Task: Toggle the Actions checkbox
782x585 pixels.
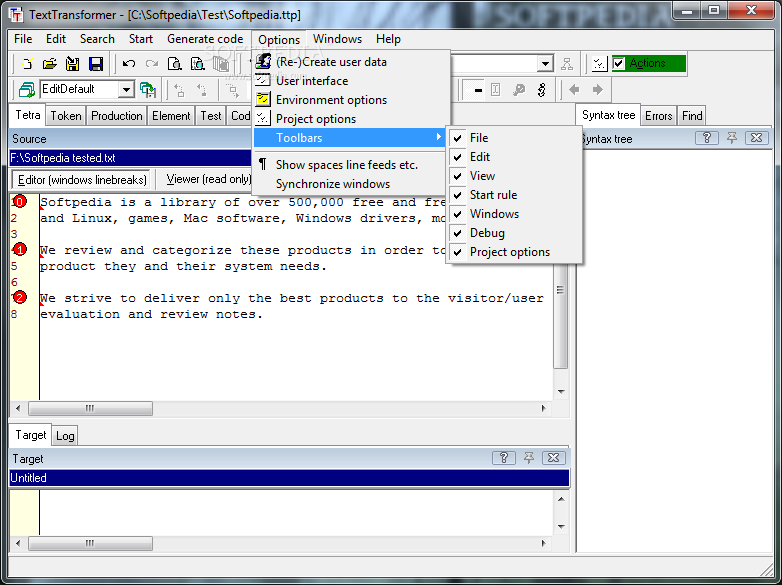Action: pyautogui.click(x=619, y=63)
